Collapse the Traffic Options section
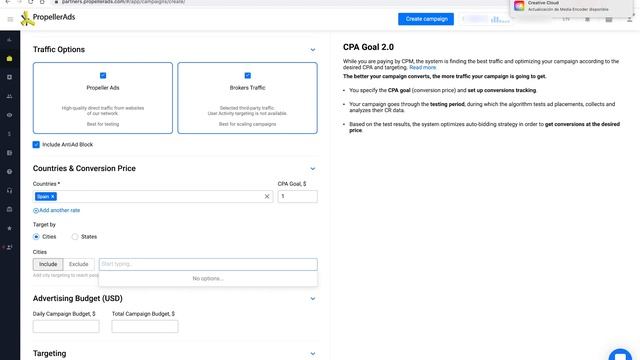The image size is (640, 360). click(313, 50)
